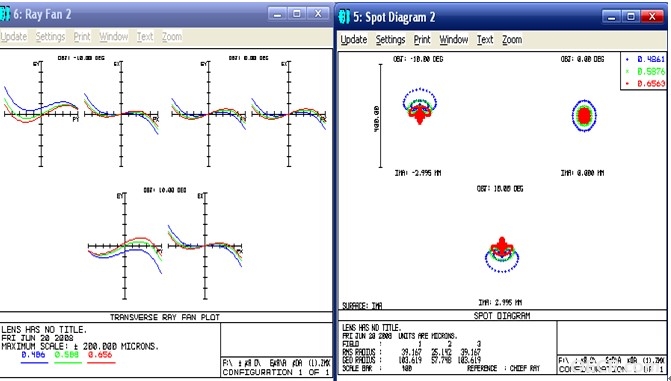Click IMA: -2.995 MM label
The image size is (671, 381).
tap(418, 173)
